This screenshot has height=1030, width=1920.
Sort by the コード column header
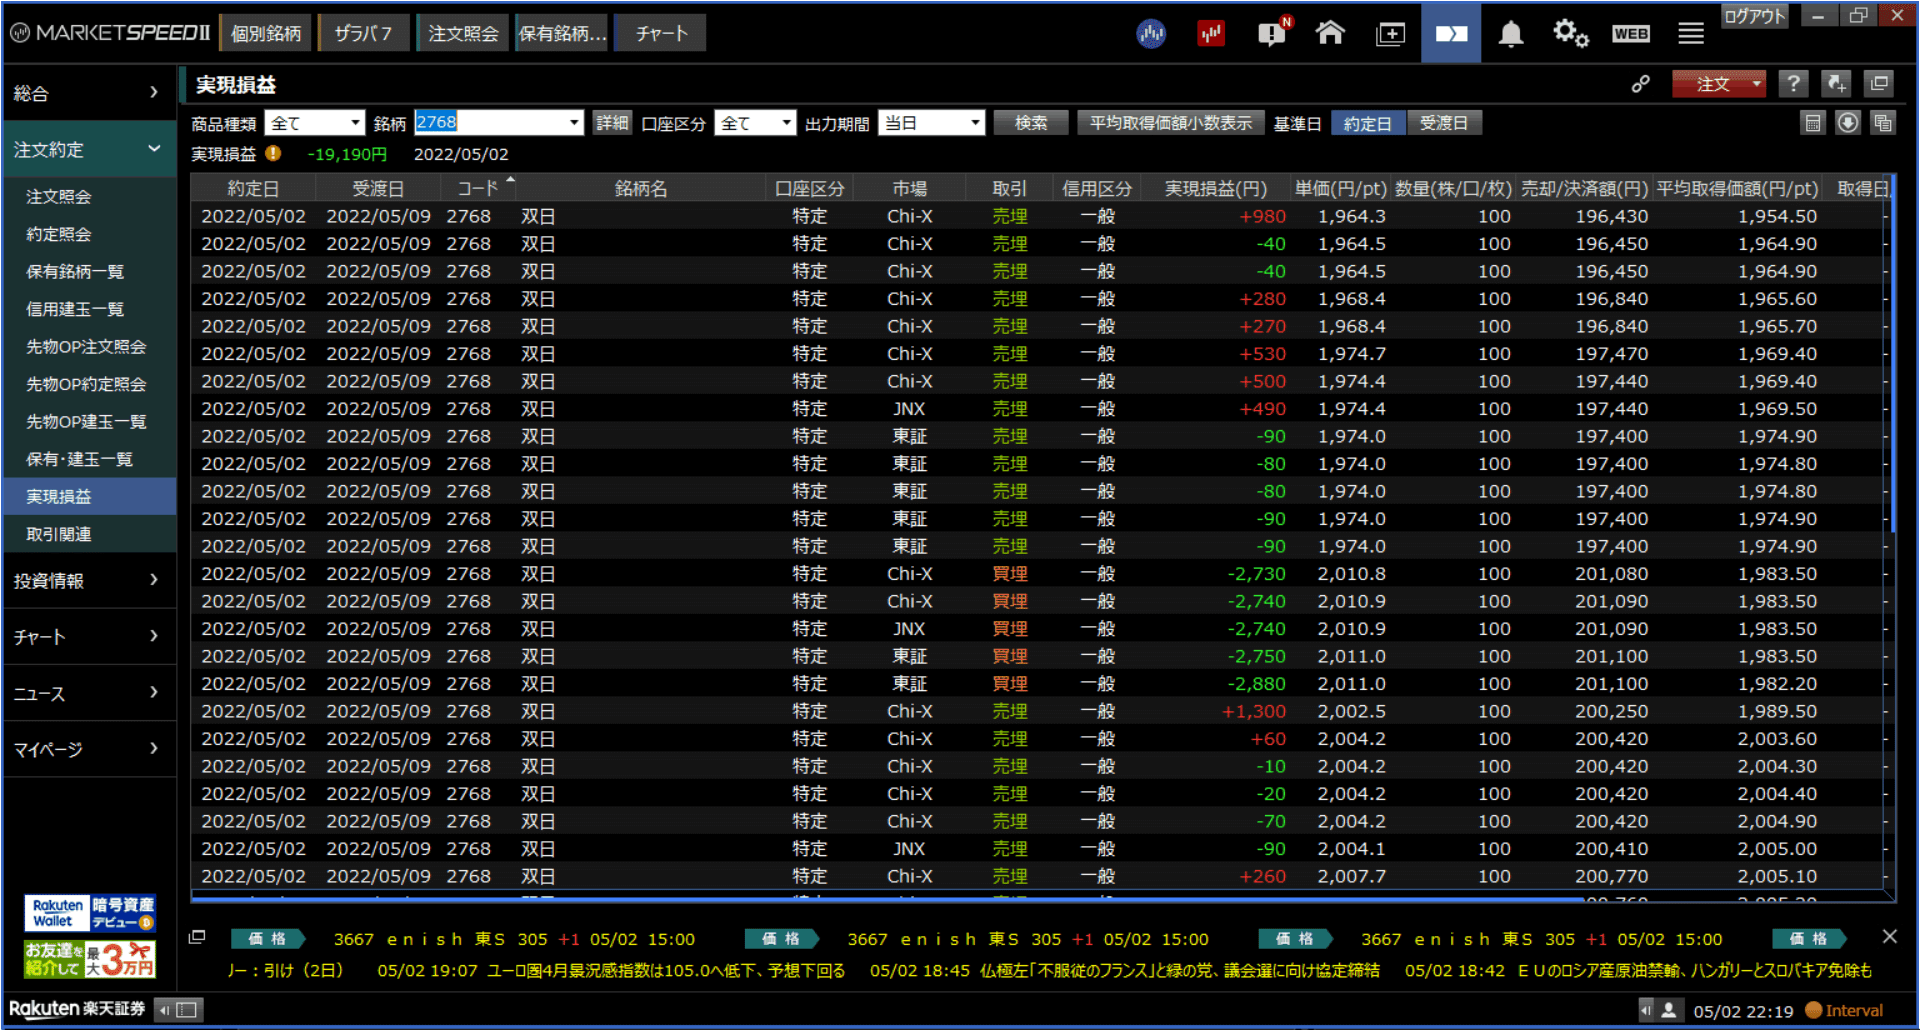[x=478, y=188]
